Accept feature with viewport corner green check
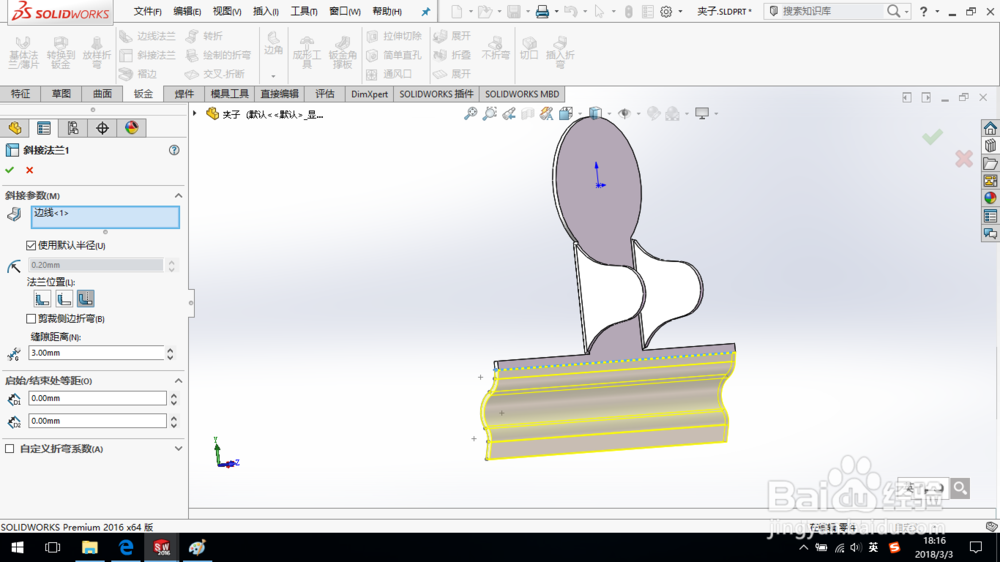 coord(932,137)
